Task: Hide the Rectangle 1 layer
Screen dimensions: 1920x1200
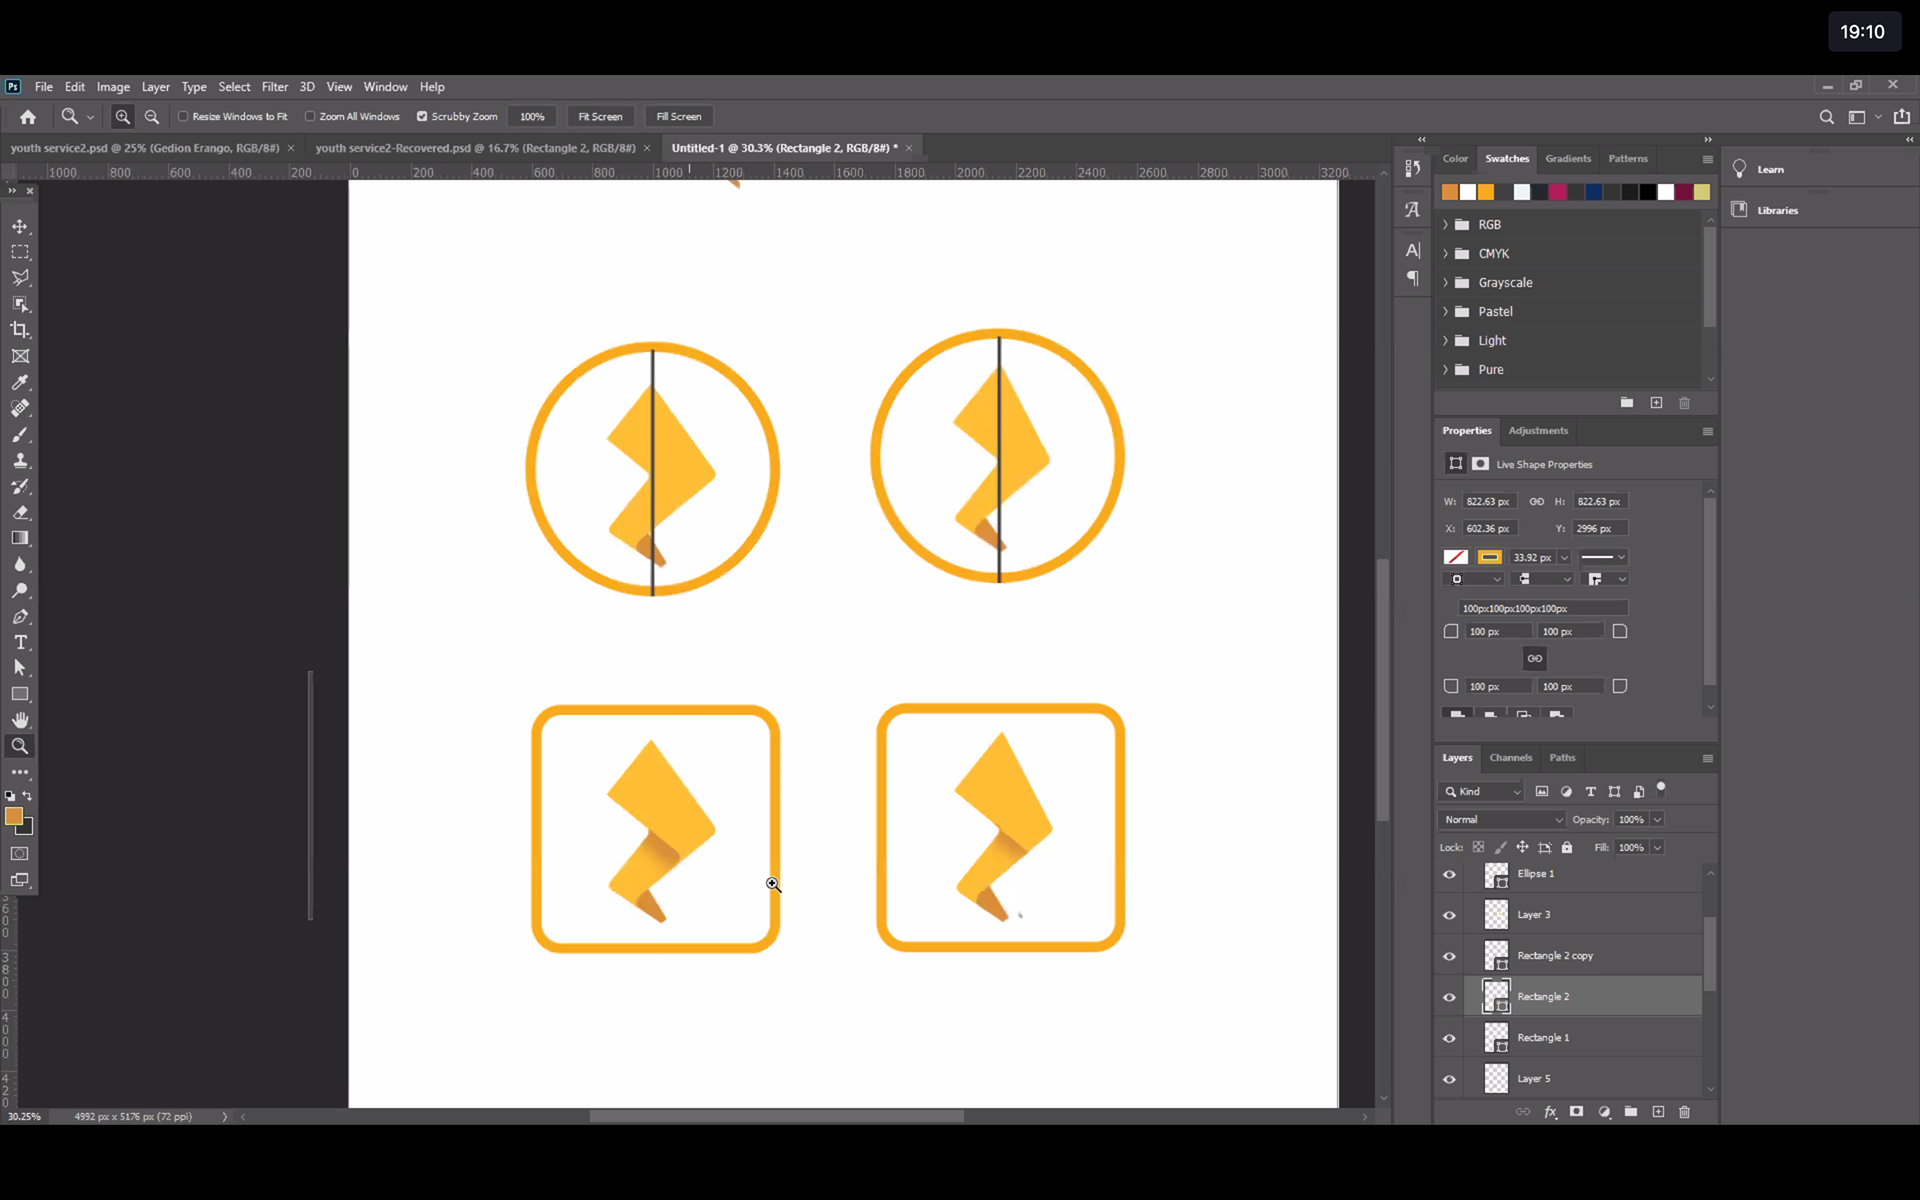Action: click(x=1449, y=1038)
